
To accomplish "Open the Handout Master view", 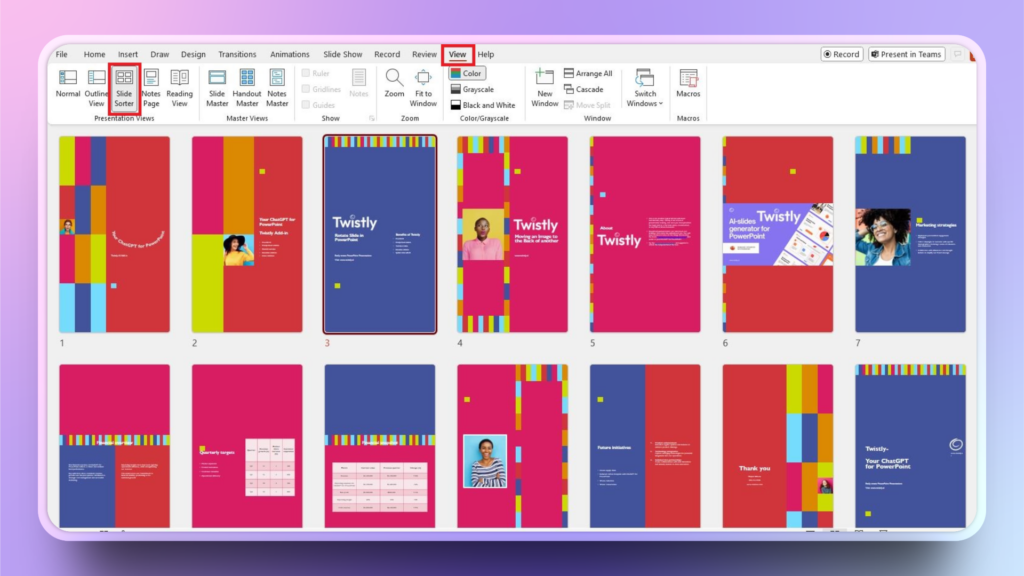I will 247,87.
